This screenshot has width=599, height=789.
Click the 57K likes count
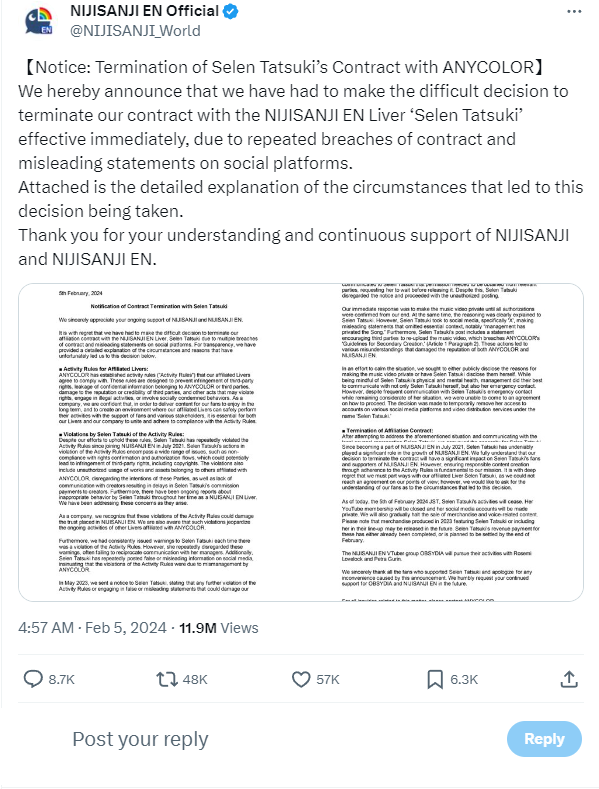click(x=328, y=680)
